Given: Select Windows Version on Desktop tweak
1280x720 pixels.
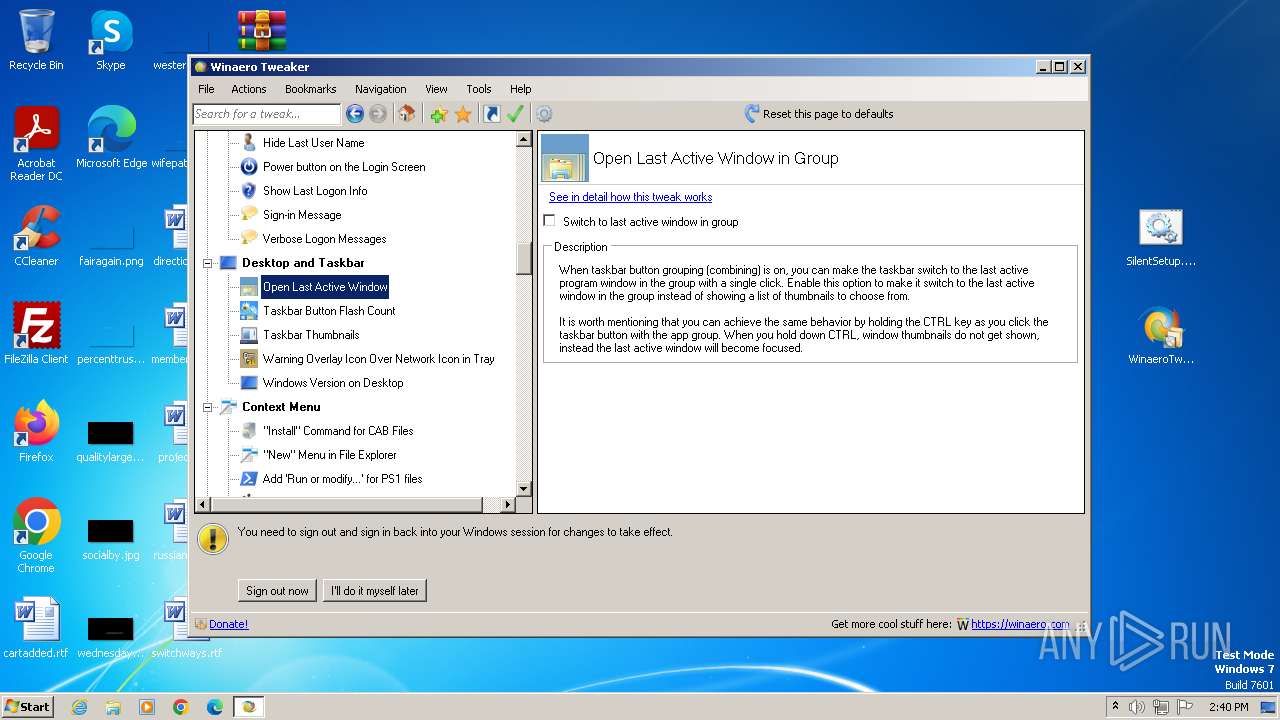Looking at the screenshot, I should 333,383.
